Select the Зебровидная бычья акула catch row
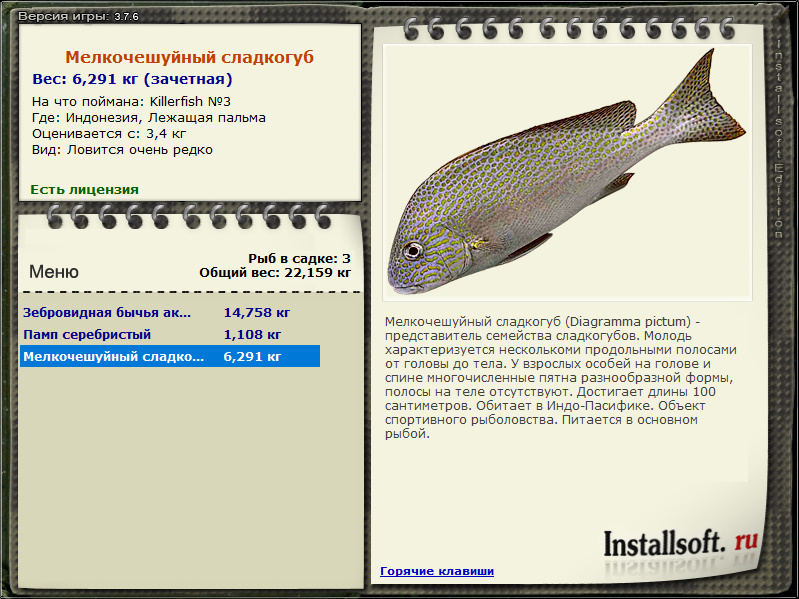 (170, 312)
